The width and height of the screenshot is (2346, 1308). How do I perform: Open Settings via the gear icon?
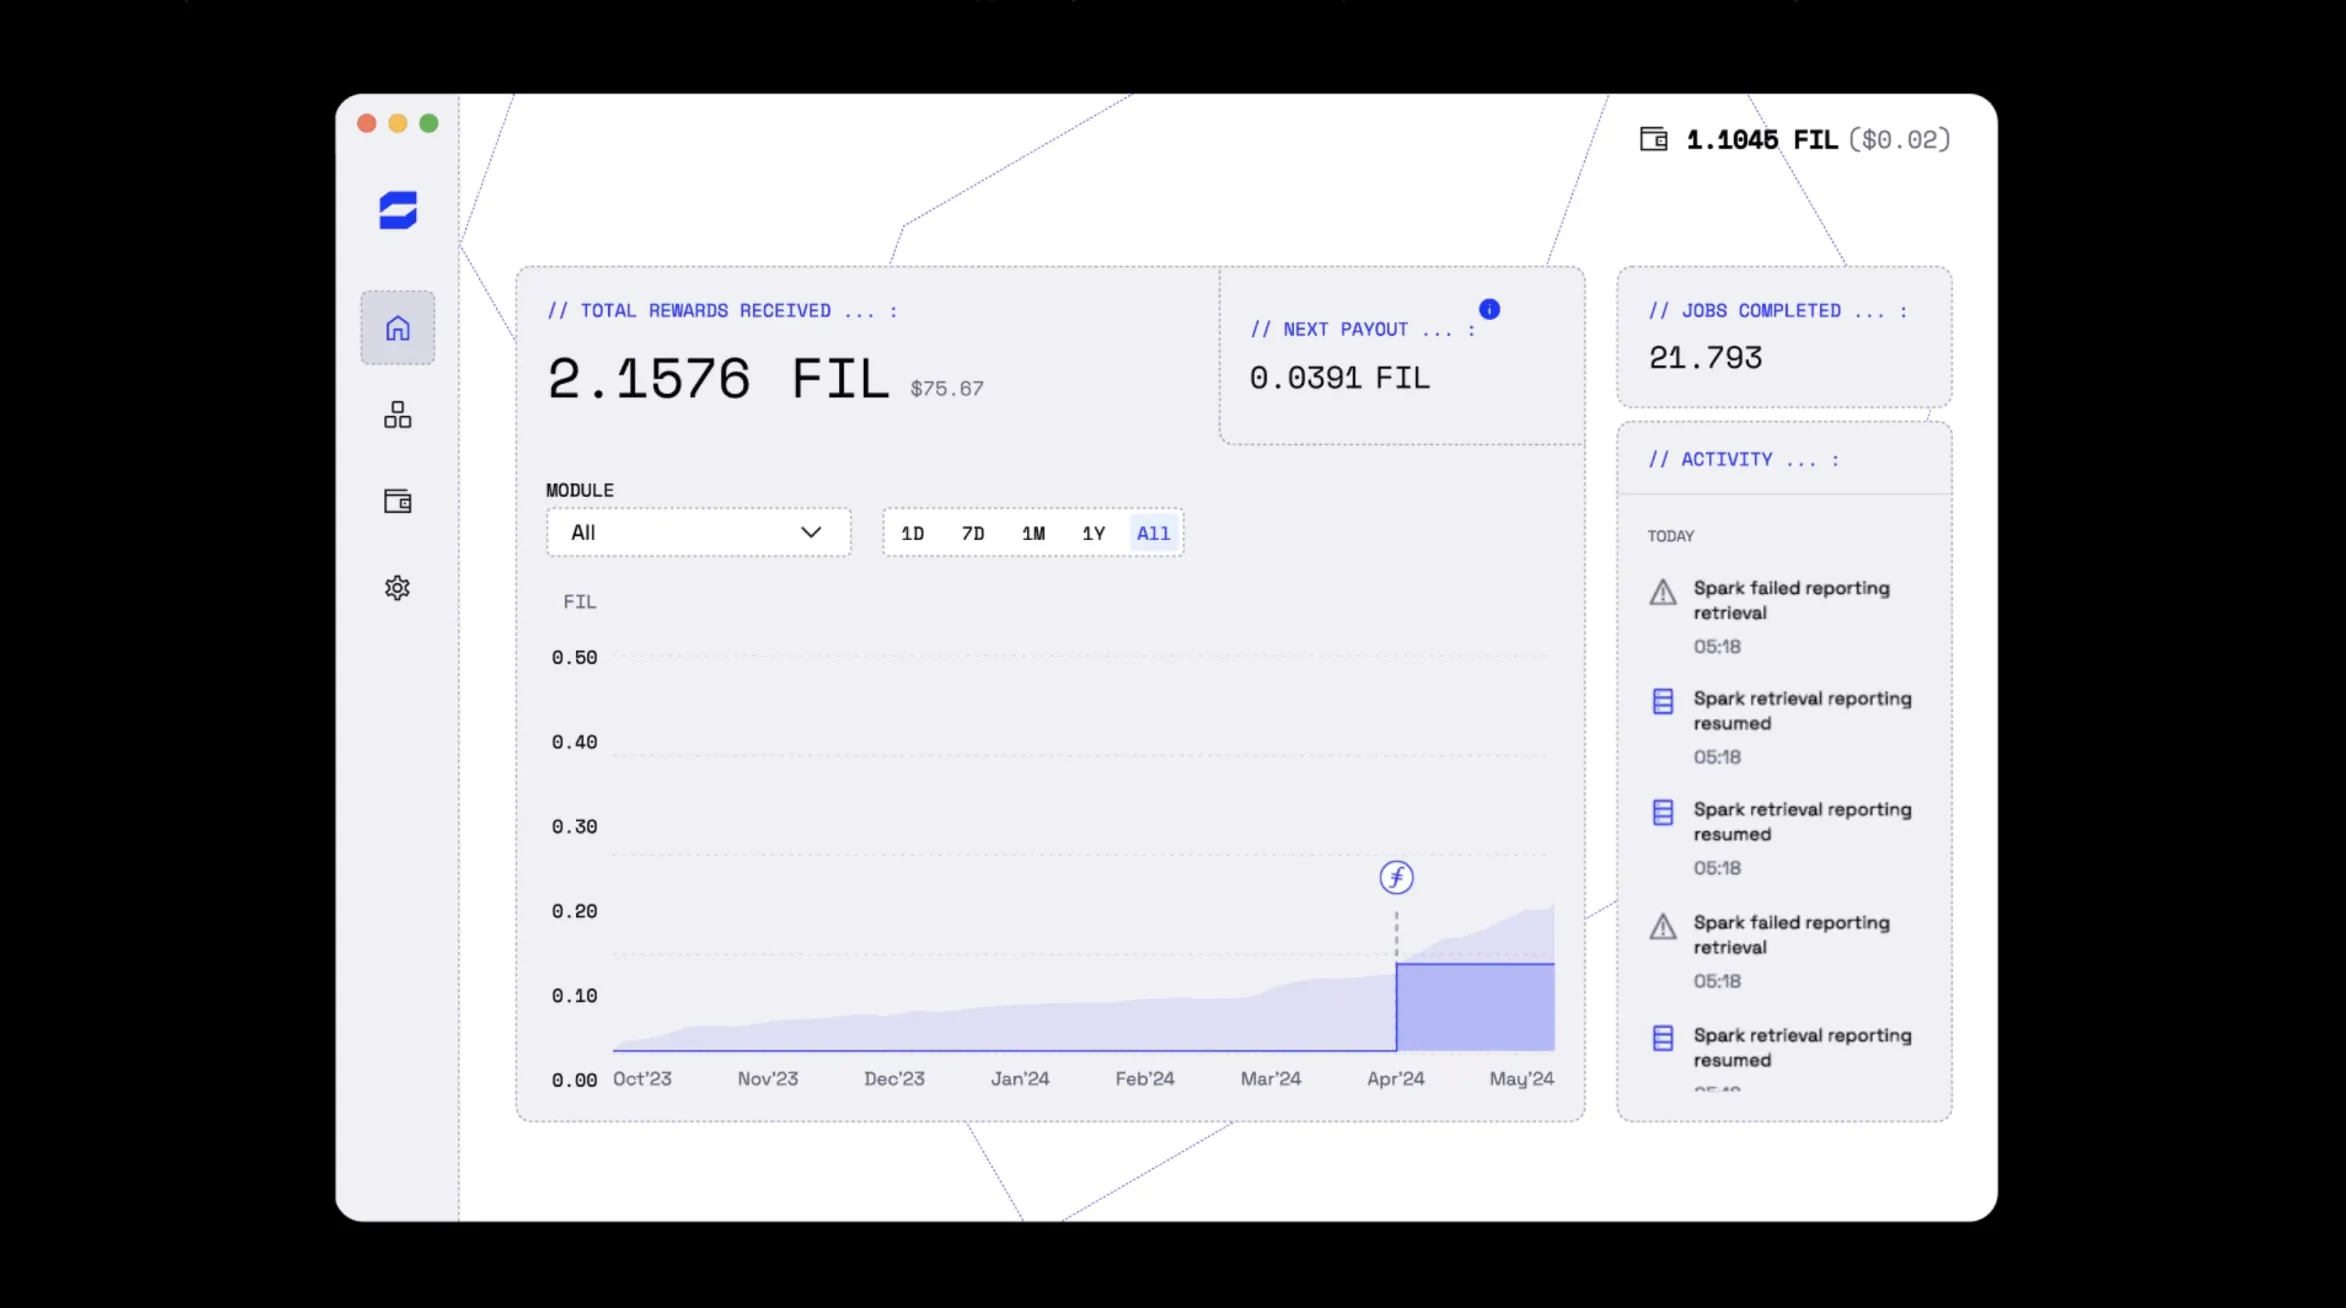[397, 587]
